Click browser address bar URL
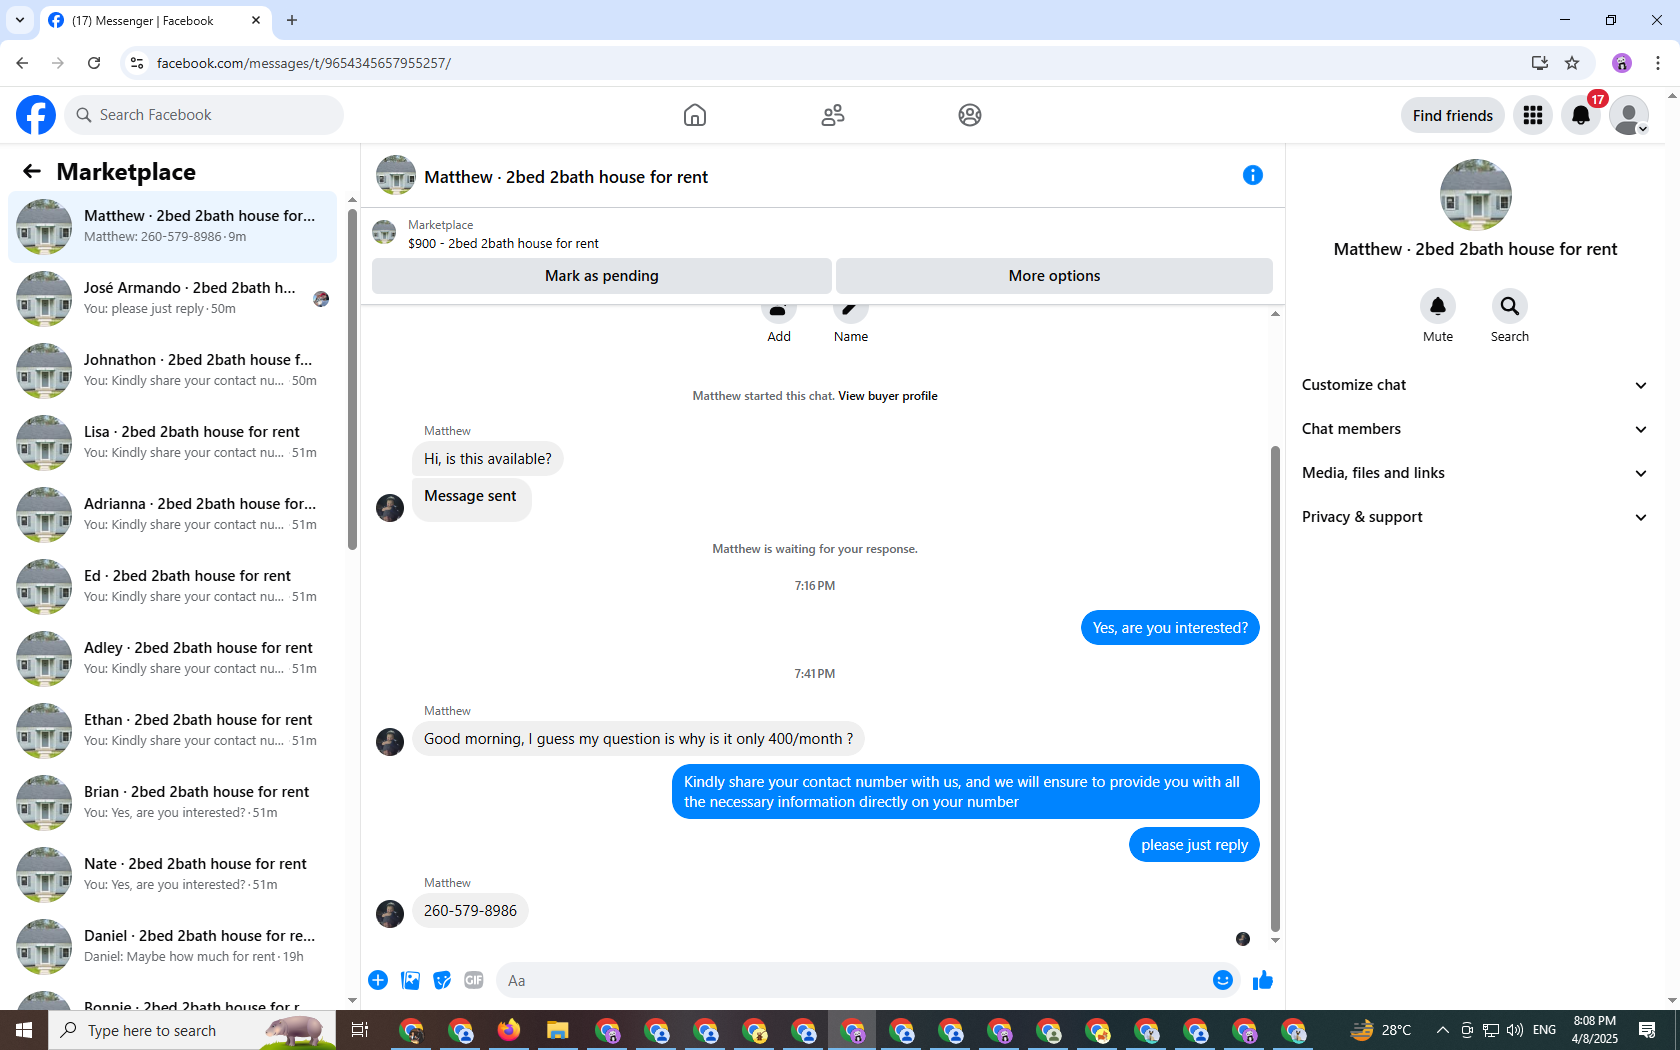The height and width of the screenshot is (1050, 1680). click(304, 63)
